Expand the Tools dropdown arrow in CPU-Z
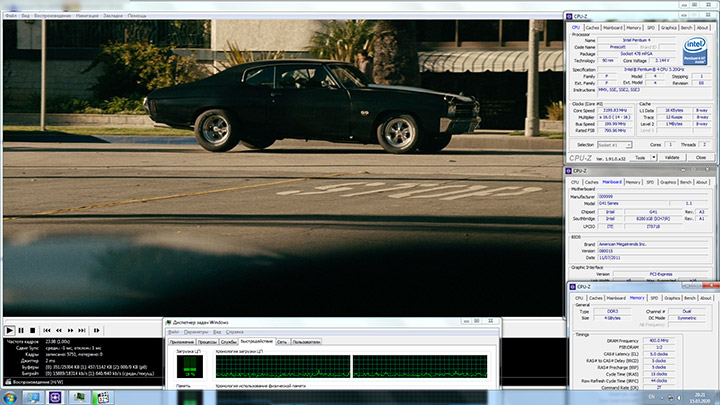Viewport: 720px width, 405px height. (654, 158)
